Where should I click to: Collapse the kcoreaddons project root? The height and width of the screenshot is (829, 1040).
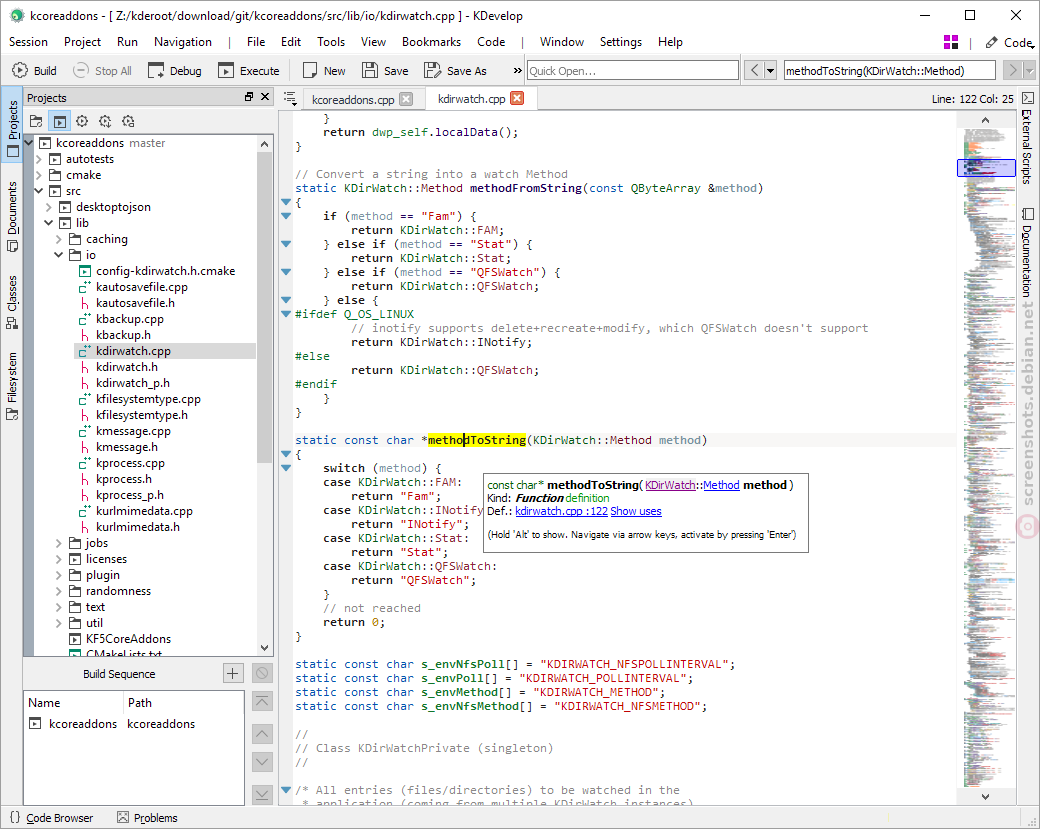(x=29, y=143)
